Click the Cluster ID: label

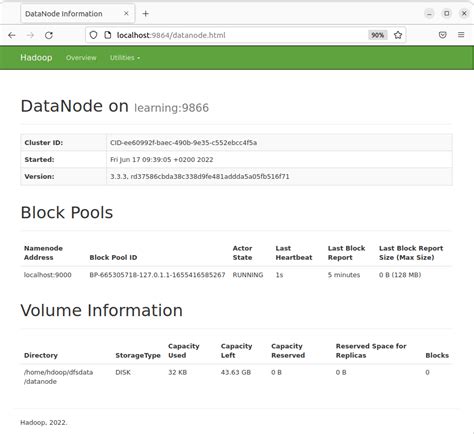pos(44,143)
